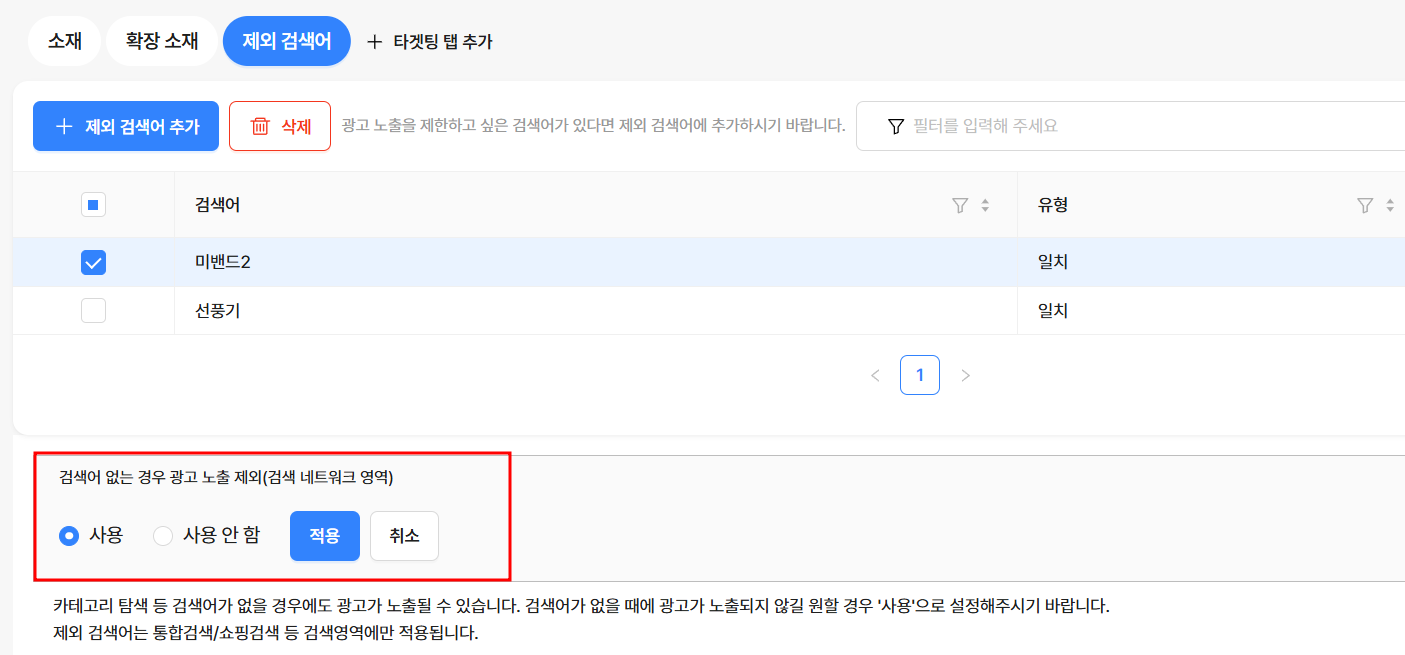
Task: Select the 사용 radio option
Action: 69,536
